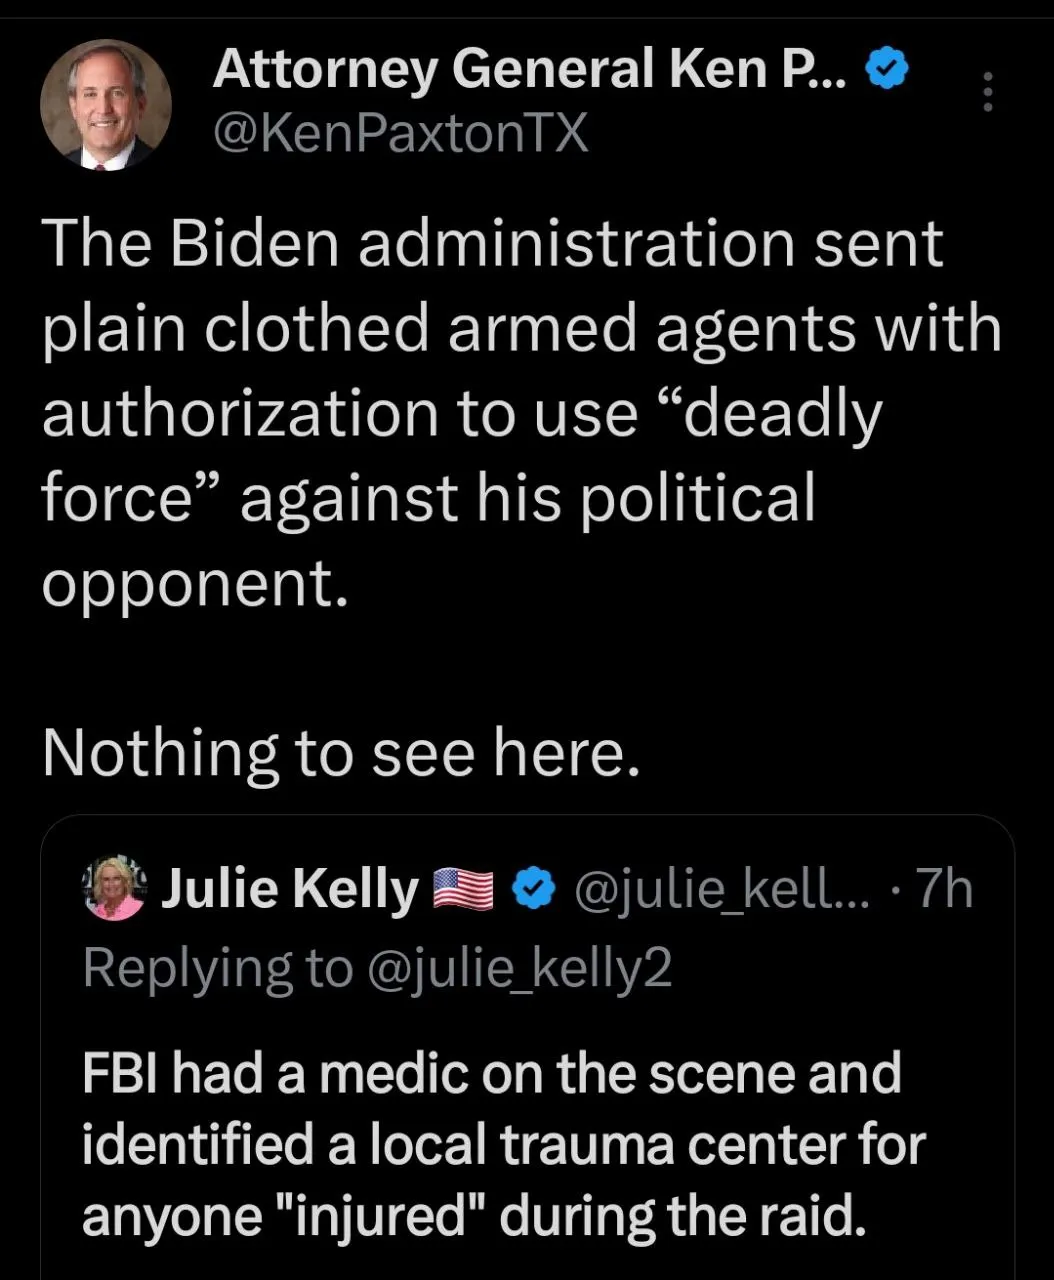Click verified badge beside Attorney General name

(886, 69)
